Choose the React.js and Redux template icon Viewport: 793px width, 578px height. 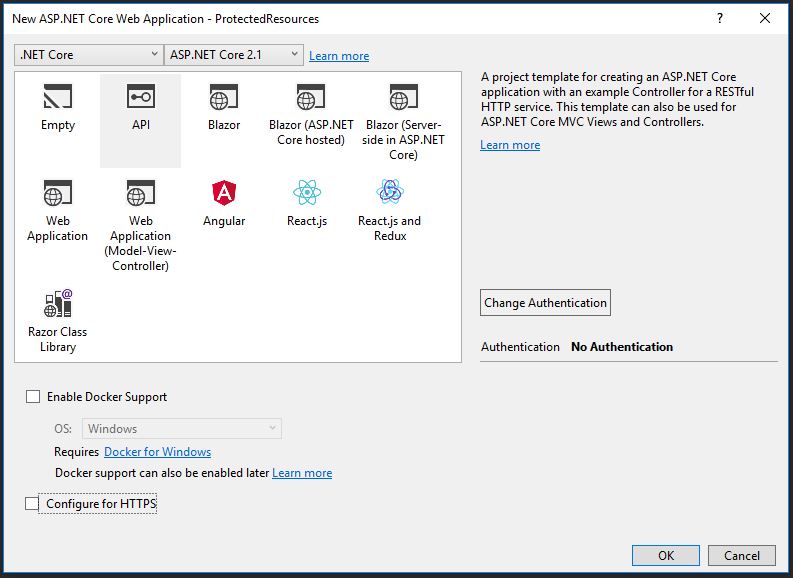coord(390,192)
